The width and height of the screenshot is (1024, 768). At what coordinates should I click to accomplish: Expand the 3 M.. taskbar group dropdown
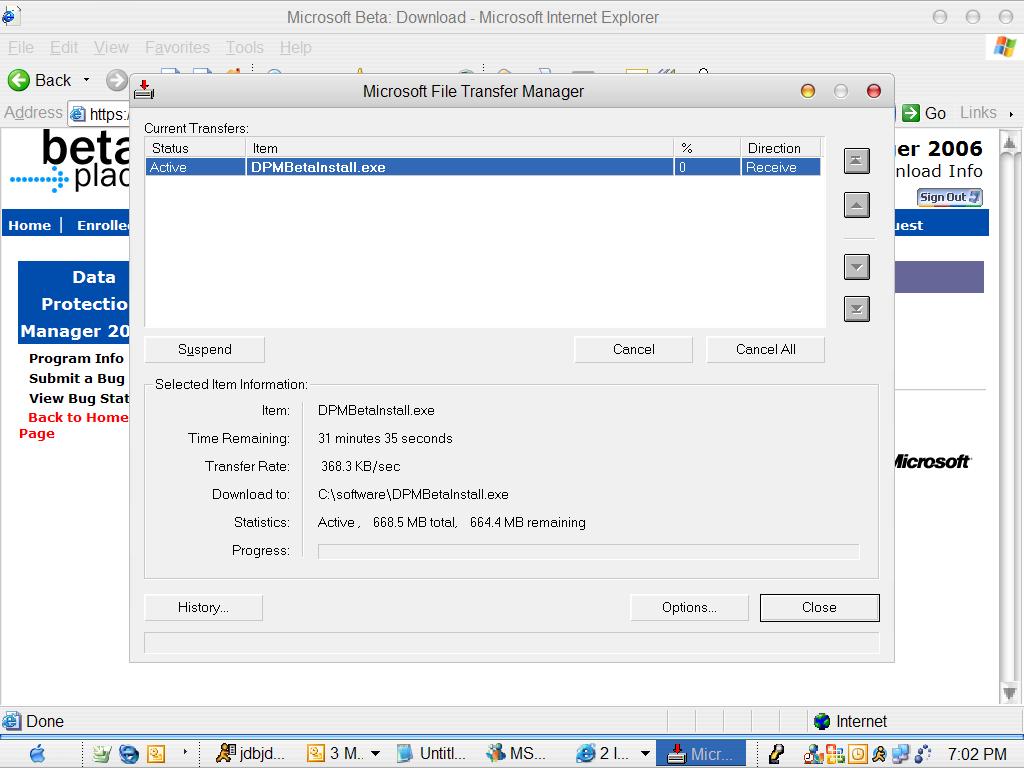[x=376, y=754]
